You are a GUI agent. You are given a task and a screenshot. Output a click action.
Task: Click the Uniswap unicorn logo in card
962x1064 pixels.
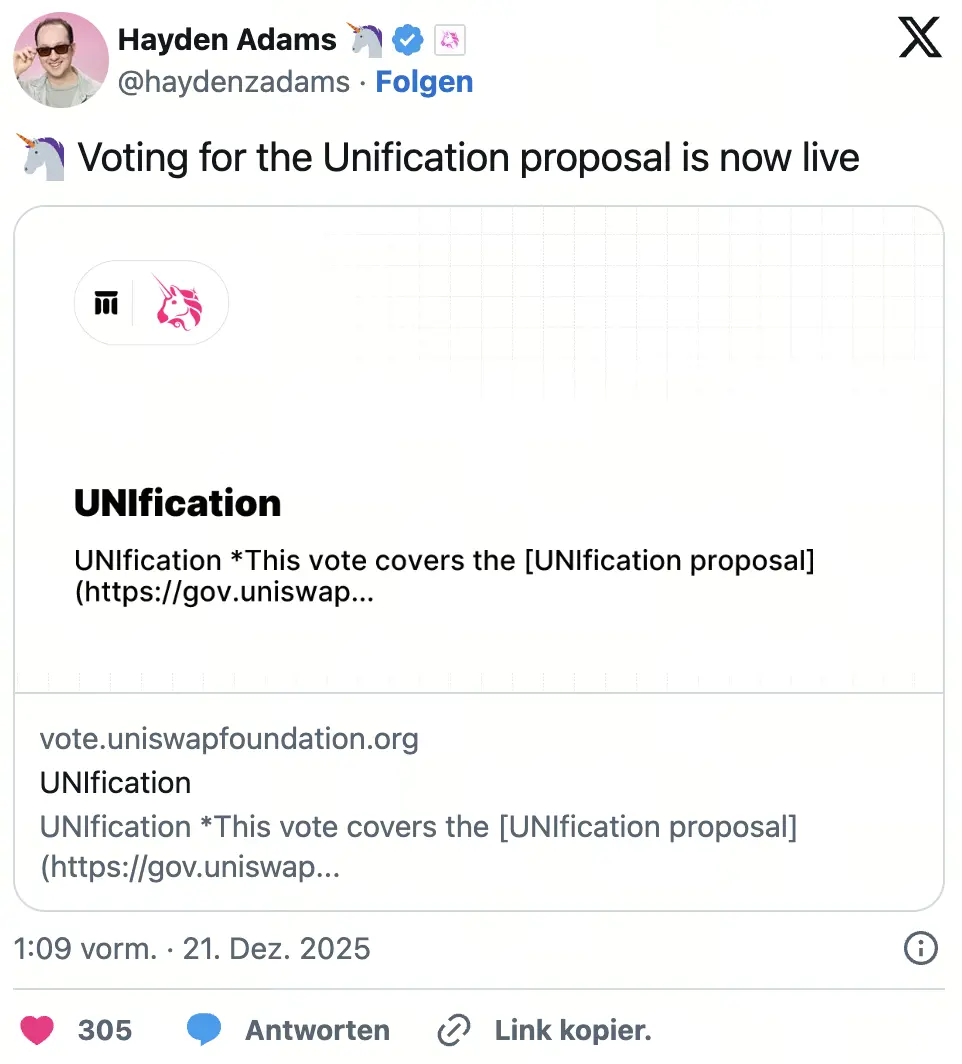coord(179,303)
